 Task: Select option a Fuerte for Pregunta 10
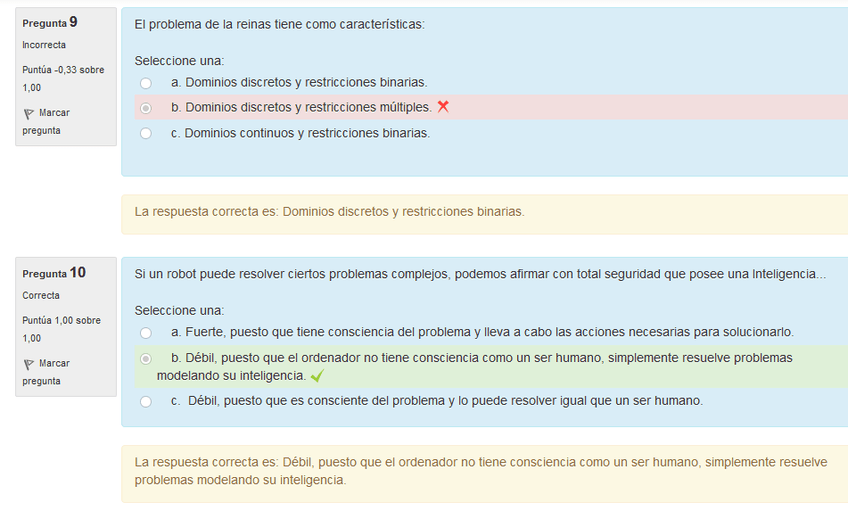tap(145, 333)
